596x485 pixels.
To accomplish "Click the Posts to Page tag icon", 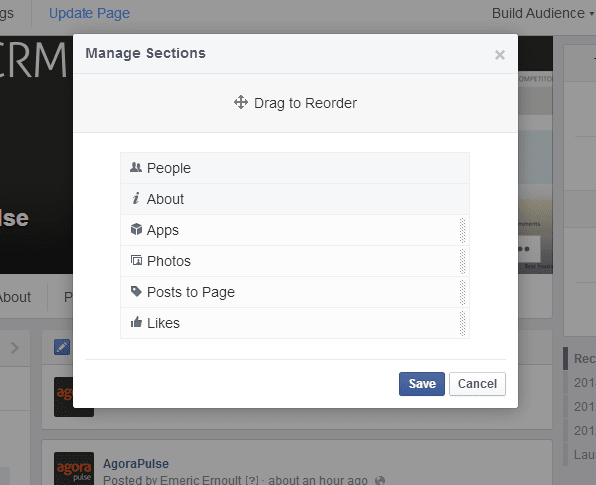I will pos(136,292).
